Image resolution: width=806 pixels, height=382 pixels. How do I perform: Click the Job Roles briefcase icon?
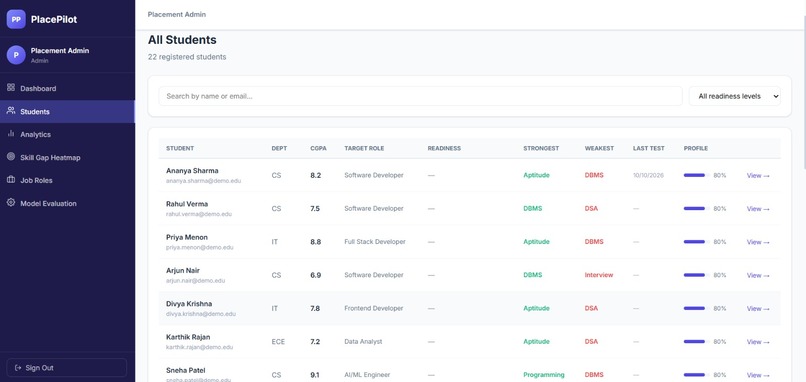coord(11,180)
